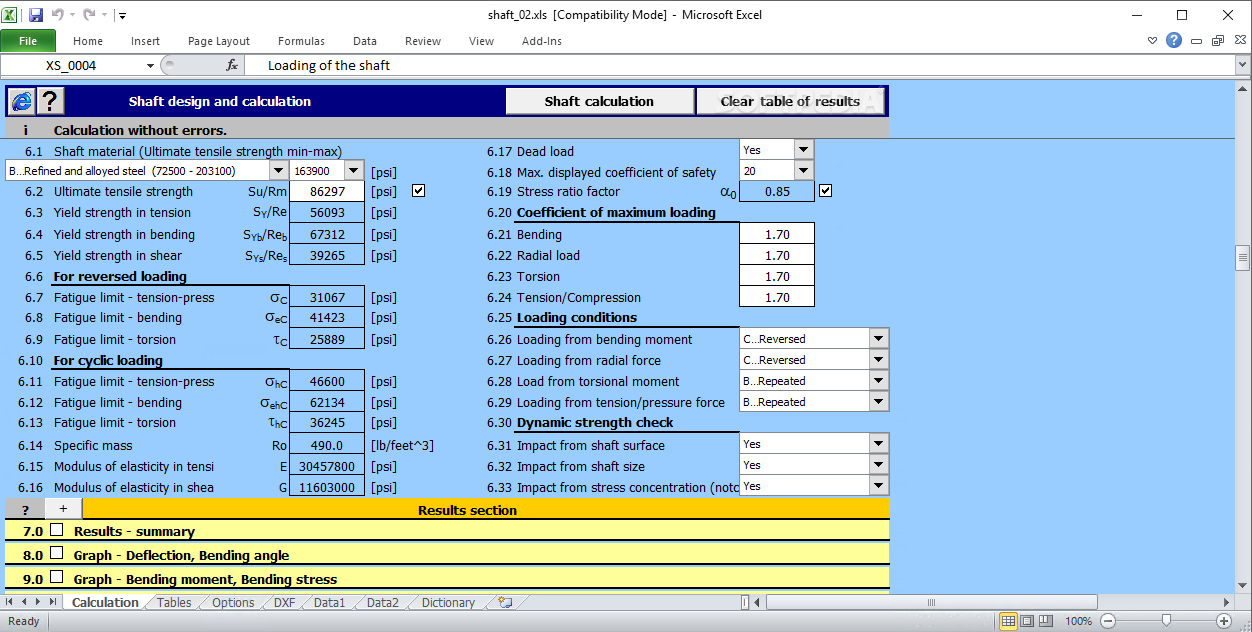Image resolution: width=1252 pixels, height=632 pixels.
Task: Toggle the checkbox next to Ultimate tensile strength
Action: 418,191
